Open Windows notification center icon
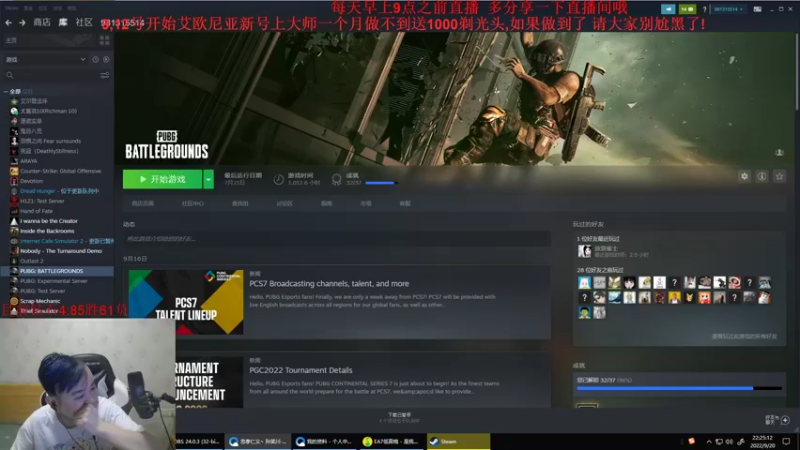Image resolution: width=800 pixels, height=450 pixels. (786, 442)
